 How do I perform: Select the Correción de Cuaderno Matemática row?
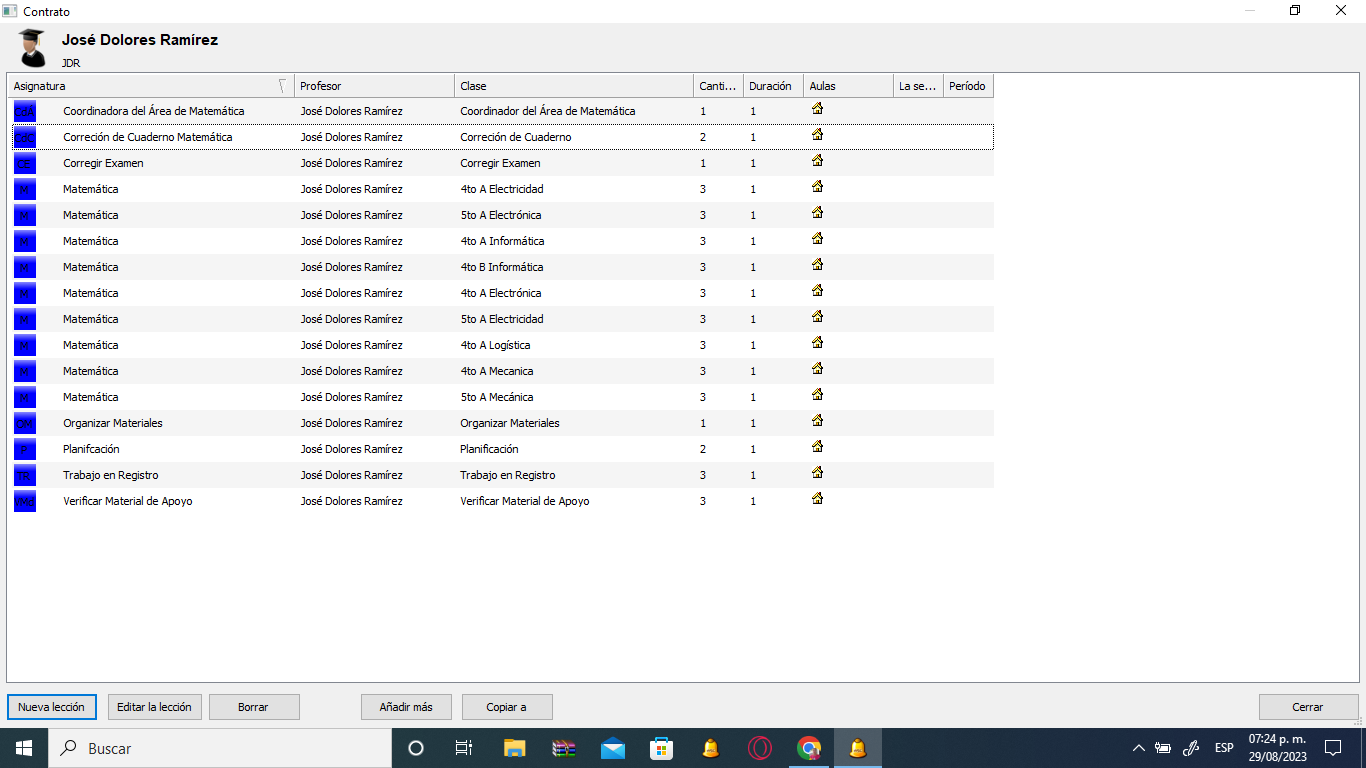pos(502,137)
